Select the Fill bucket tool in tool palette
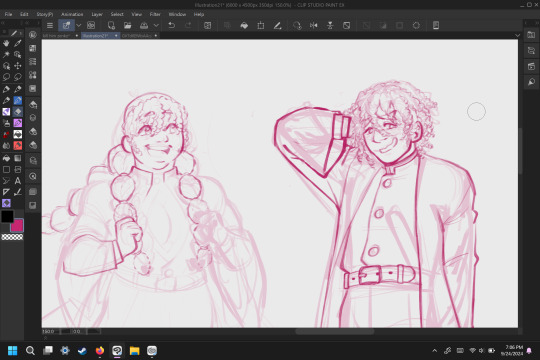540x360 pixels. click(x=6, y=158)
